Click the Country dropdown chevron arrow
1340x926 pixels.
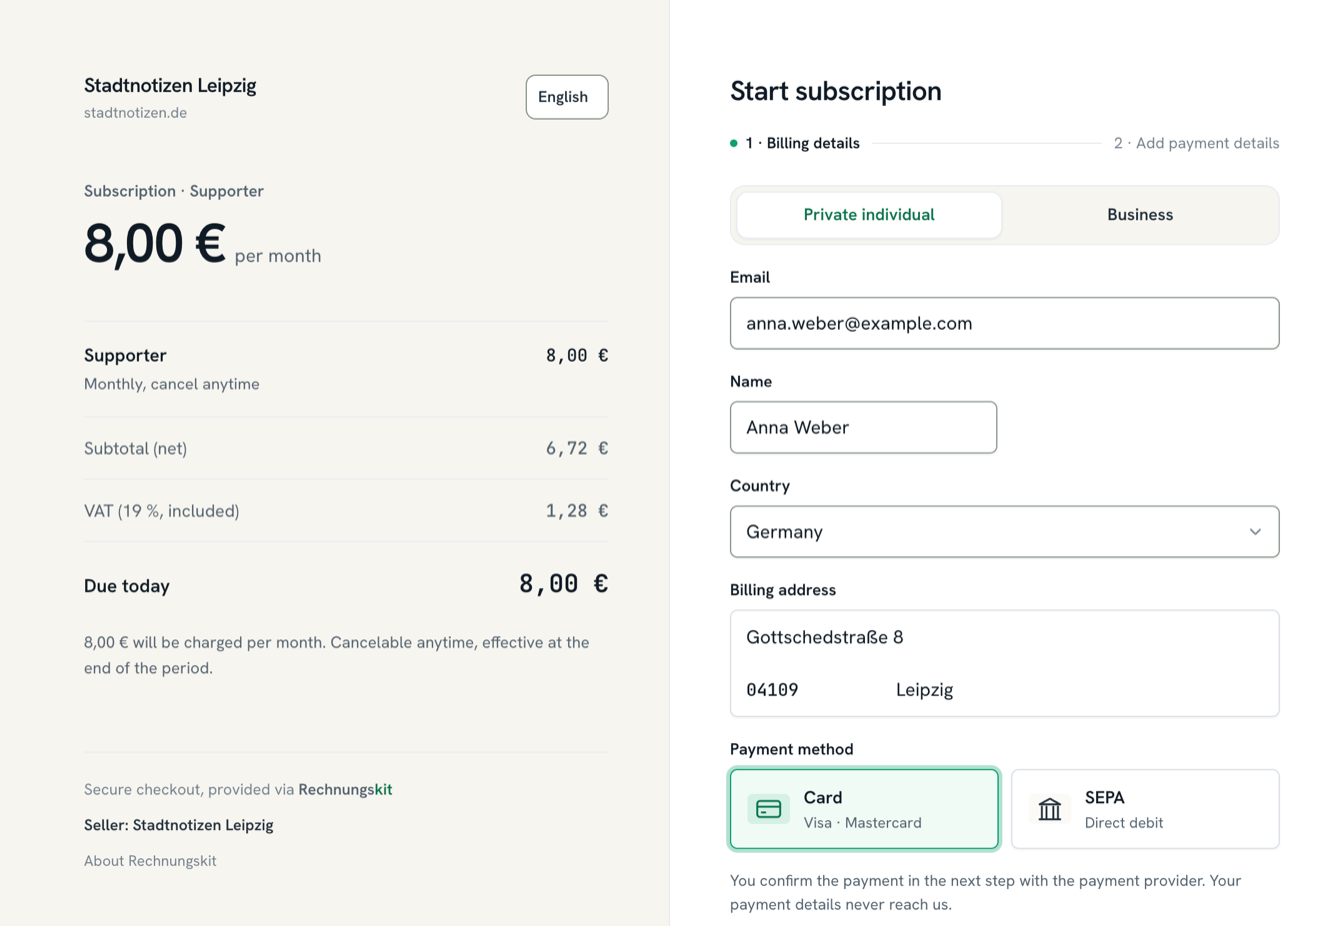tap(1255, 532)
